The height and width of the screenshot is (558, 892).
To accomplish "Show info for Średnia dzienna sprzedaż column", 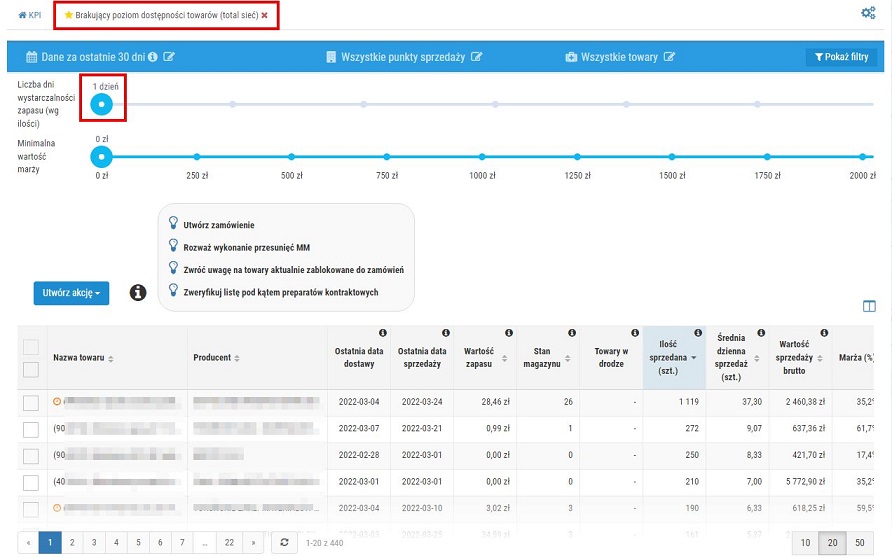I will coord(761,333).
